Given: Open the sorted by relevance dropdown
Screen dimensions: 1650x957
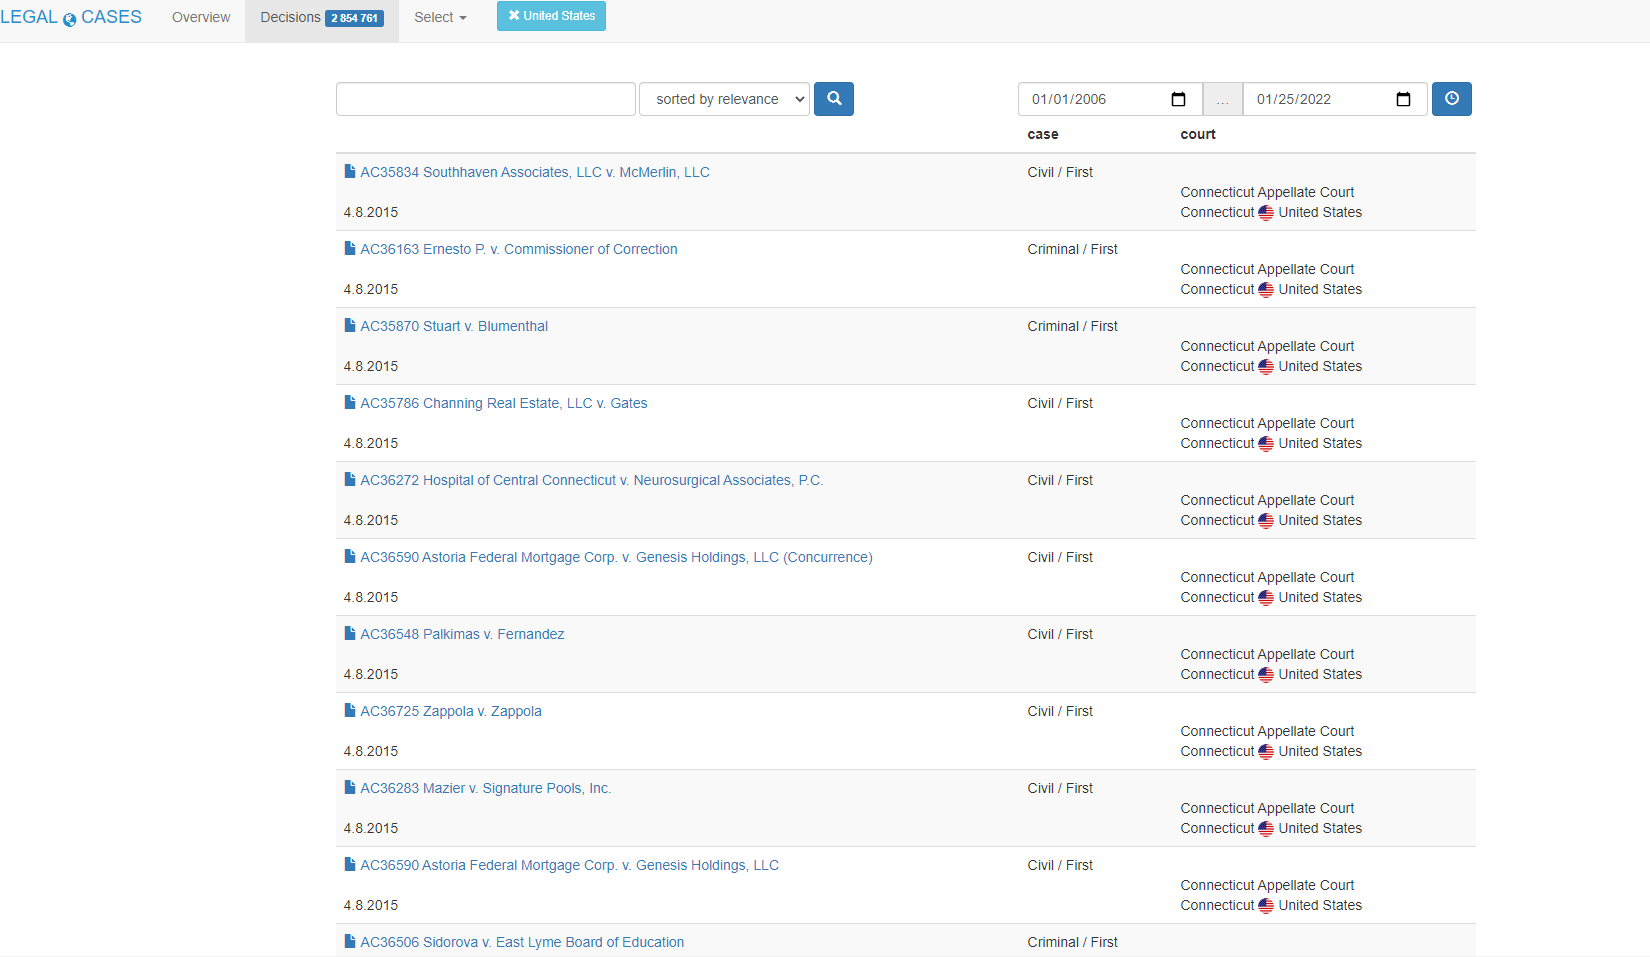Looking at the screenshot, I should click(724, 99).
